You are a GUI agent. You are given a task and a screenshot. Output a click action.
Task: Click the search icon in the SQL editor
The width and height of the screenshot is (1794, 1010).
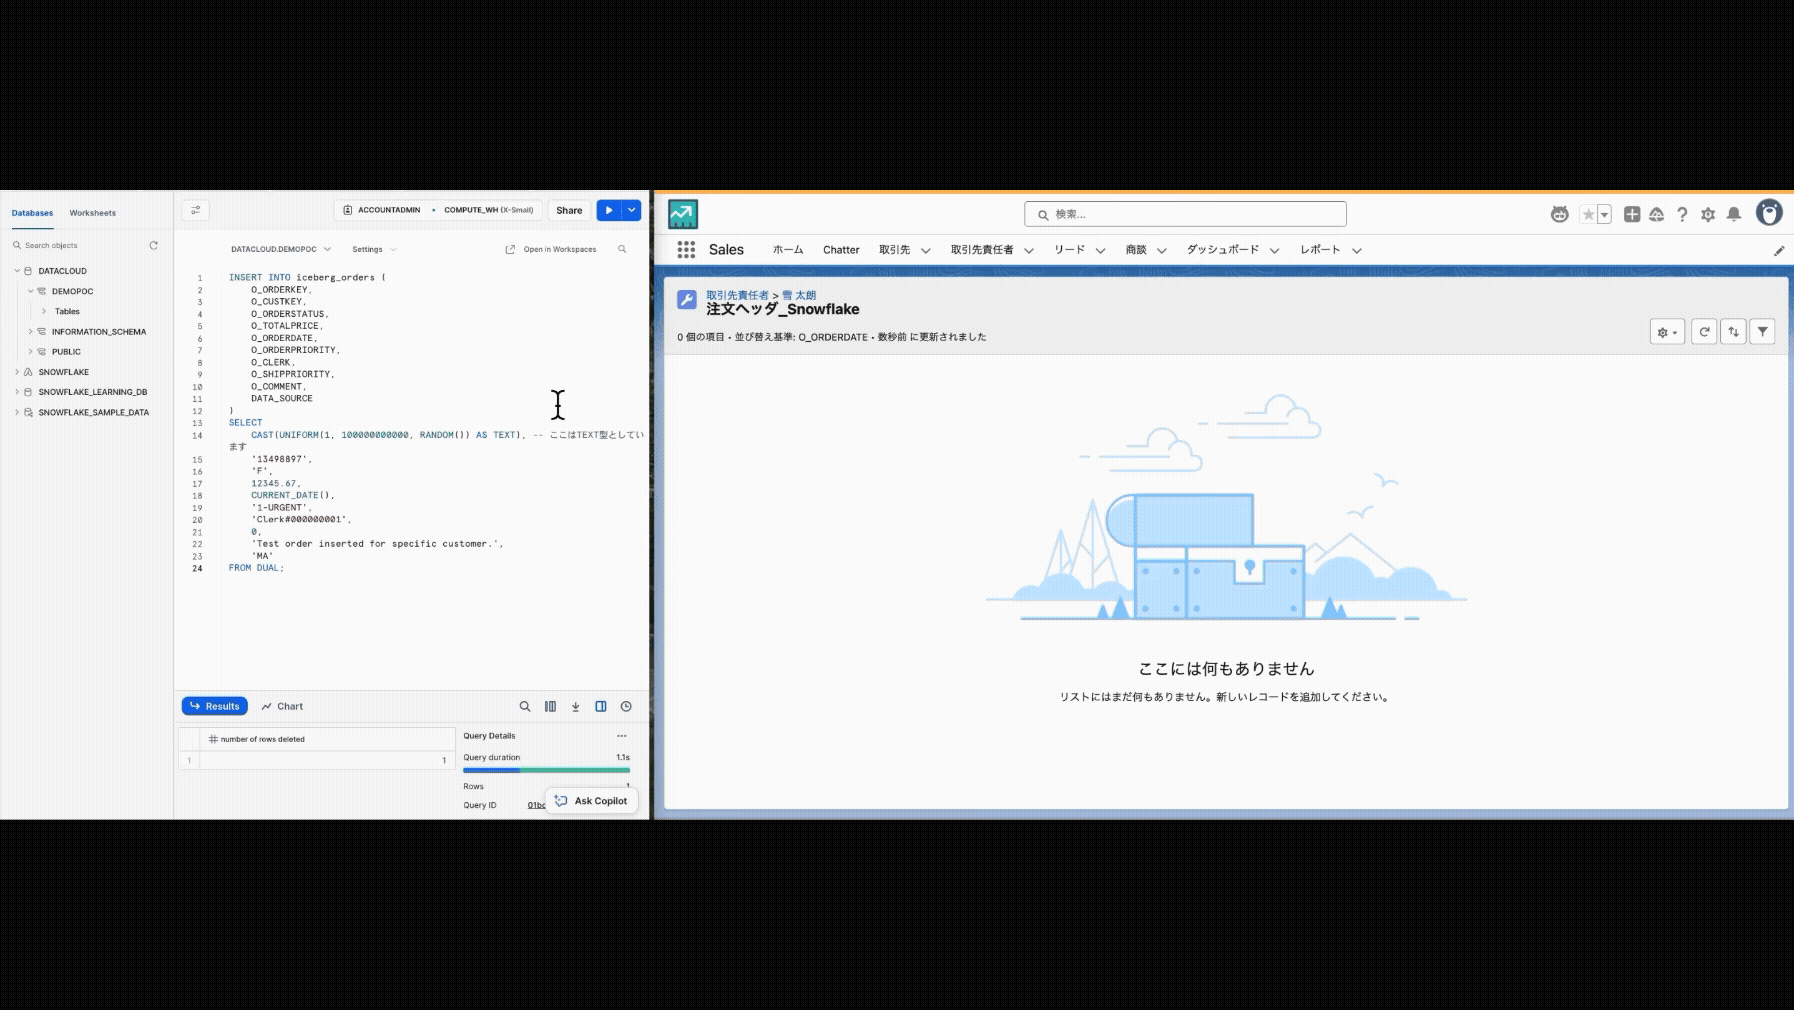coord(622,249)
